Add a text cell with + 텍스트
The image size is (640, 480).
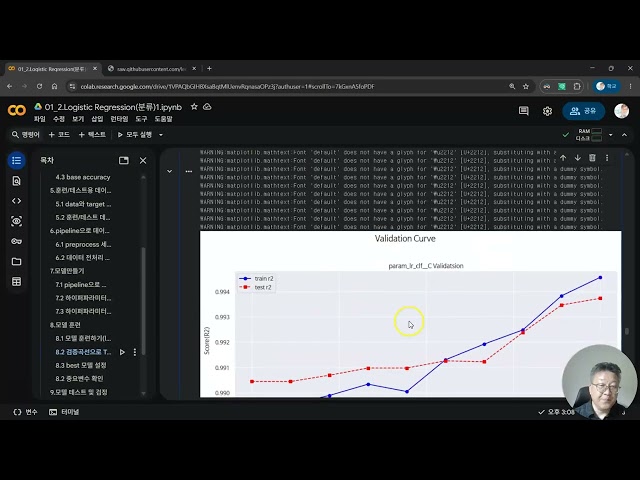92,135
